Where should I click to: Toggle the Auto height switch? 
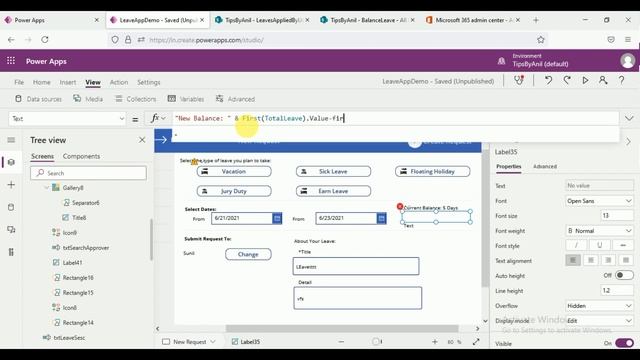pos(624,275)
